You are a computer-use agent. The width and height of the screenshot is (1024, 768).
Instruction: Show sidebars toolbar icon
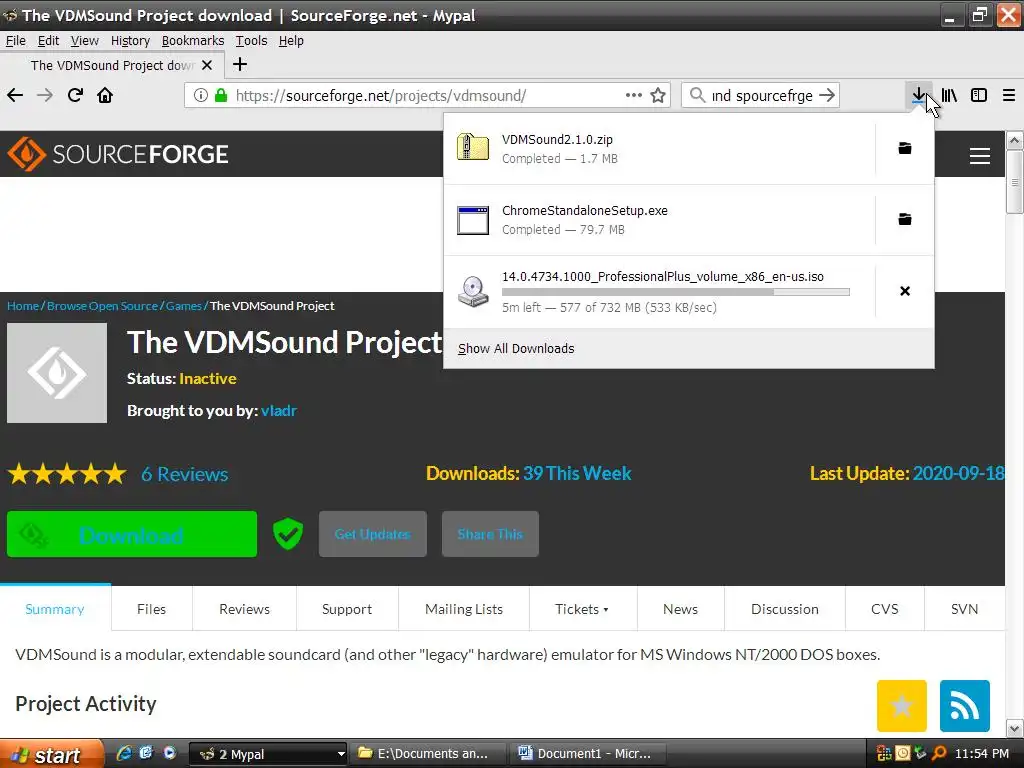coord(979,95)
